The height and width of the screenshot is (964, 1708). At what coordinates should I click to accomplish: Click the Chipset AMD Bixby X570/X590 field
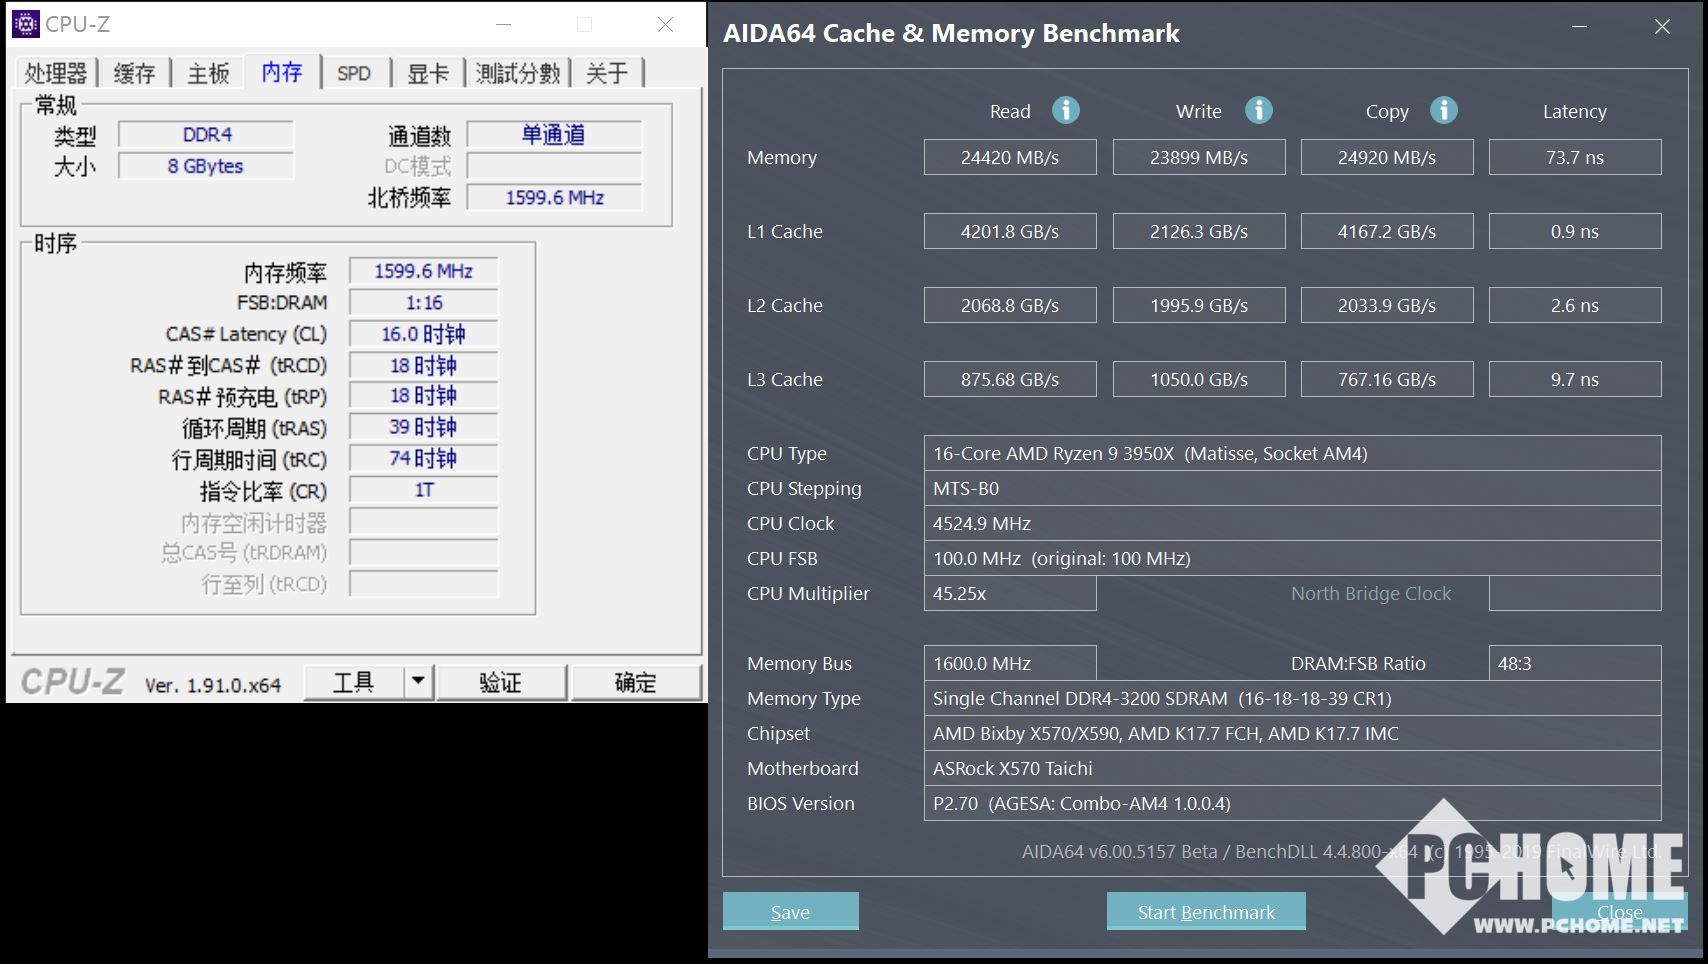(x=1292, y=733)
